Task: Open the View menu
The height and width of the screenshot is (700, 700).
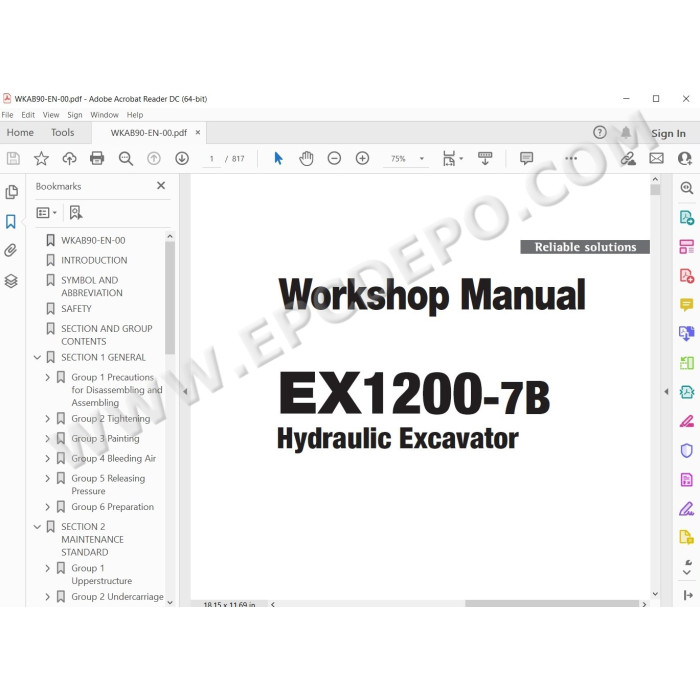Action: pyautogui.click(x=51, y=115)
